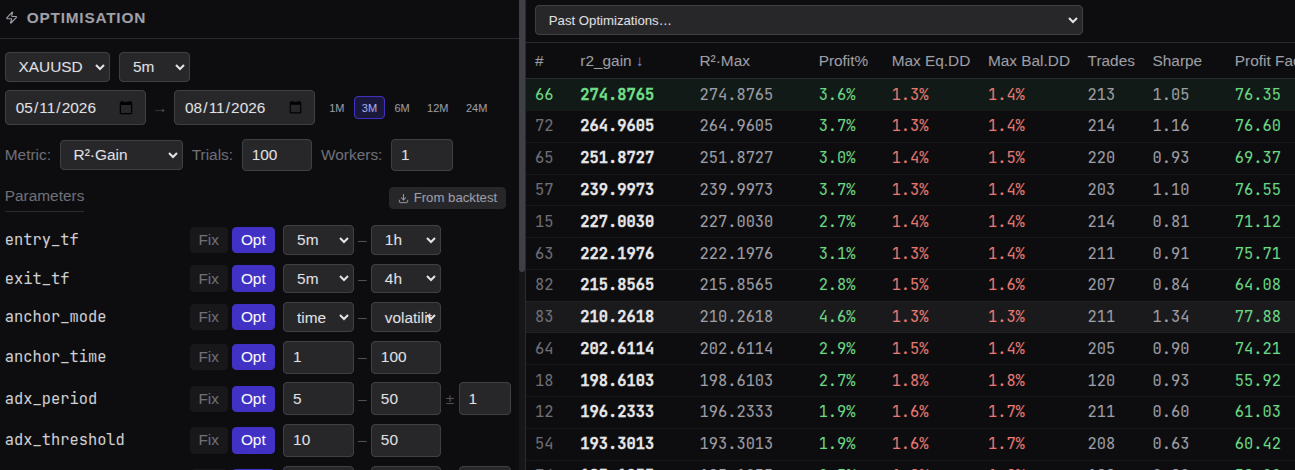Set entry_tf to Fix mode
Screen dimensions: 1295x470
pyautogui.click(x=208, y=240)
